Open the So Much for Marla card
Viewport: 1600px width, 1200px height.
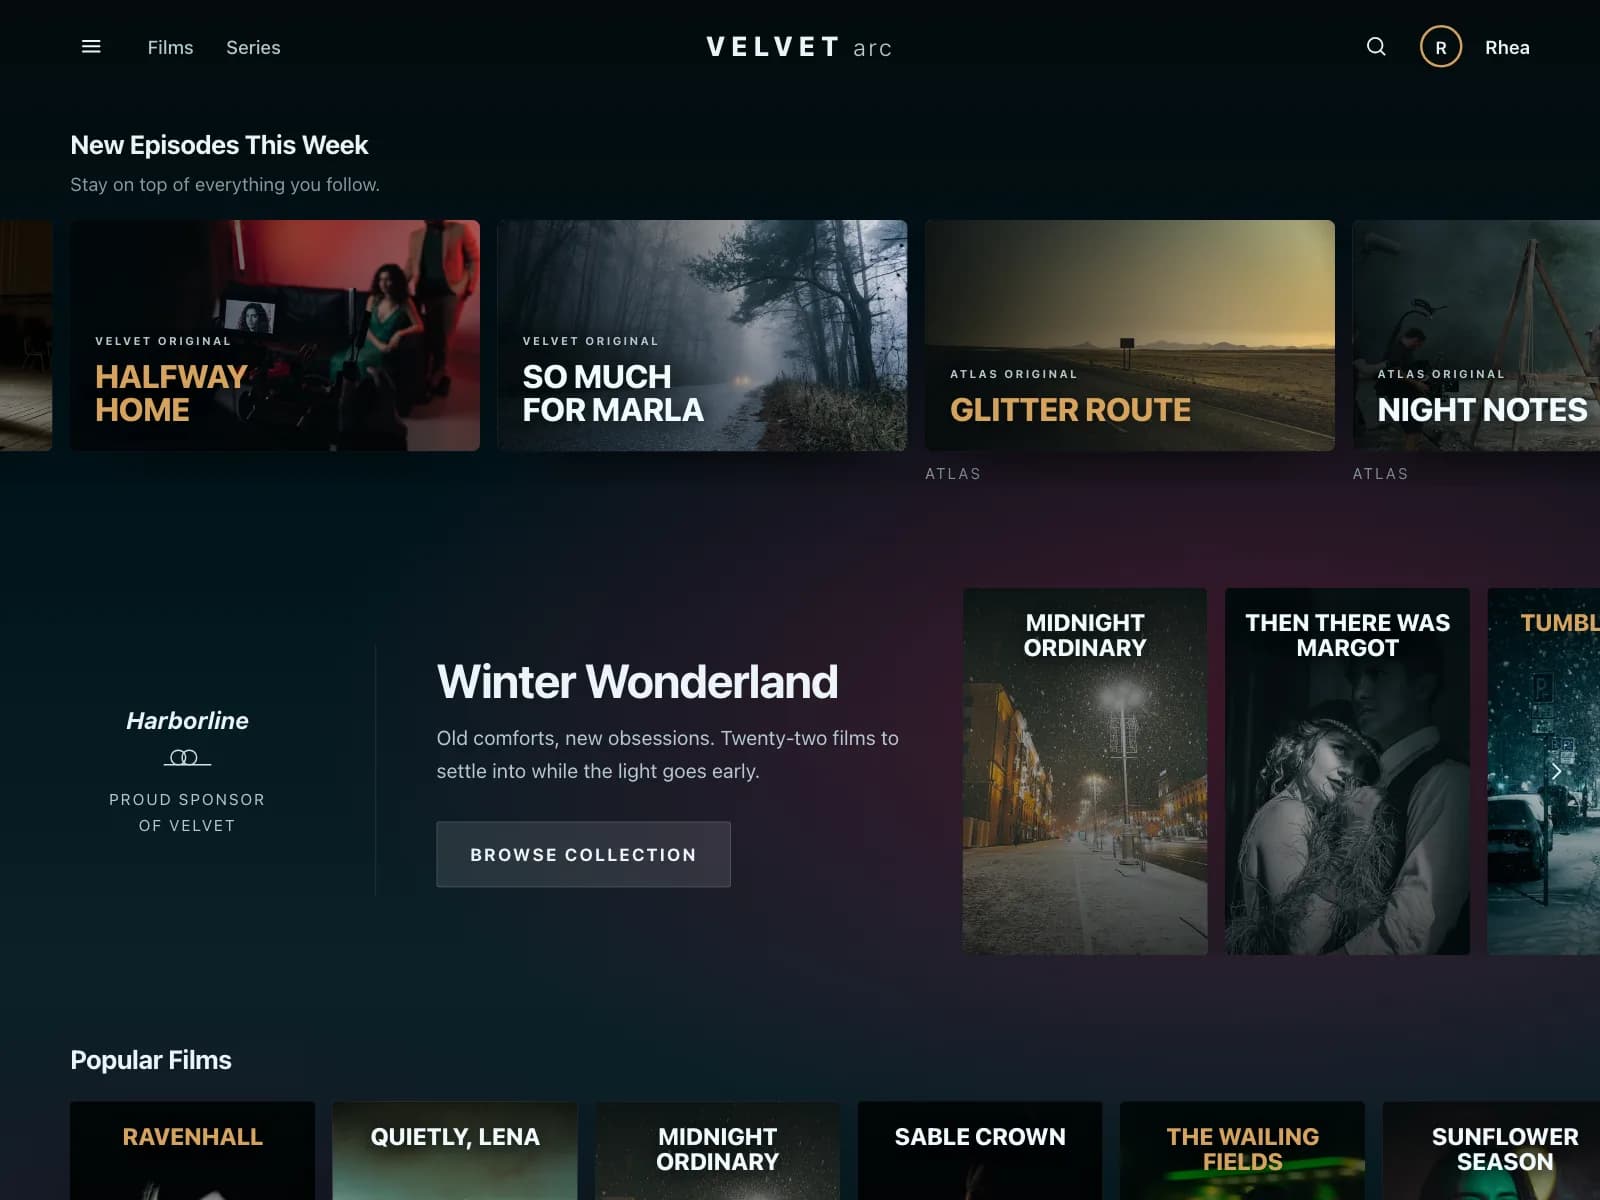click(702, 335)
